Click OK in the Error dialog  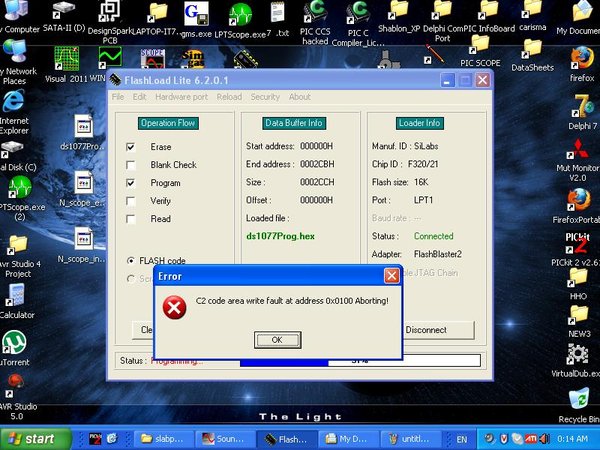(277, 340)
